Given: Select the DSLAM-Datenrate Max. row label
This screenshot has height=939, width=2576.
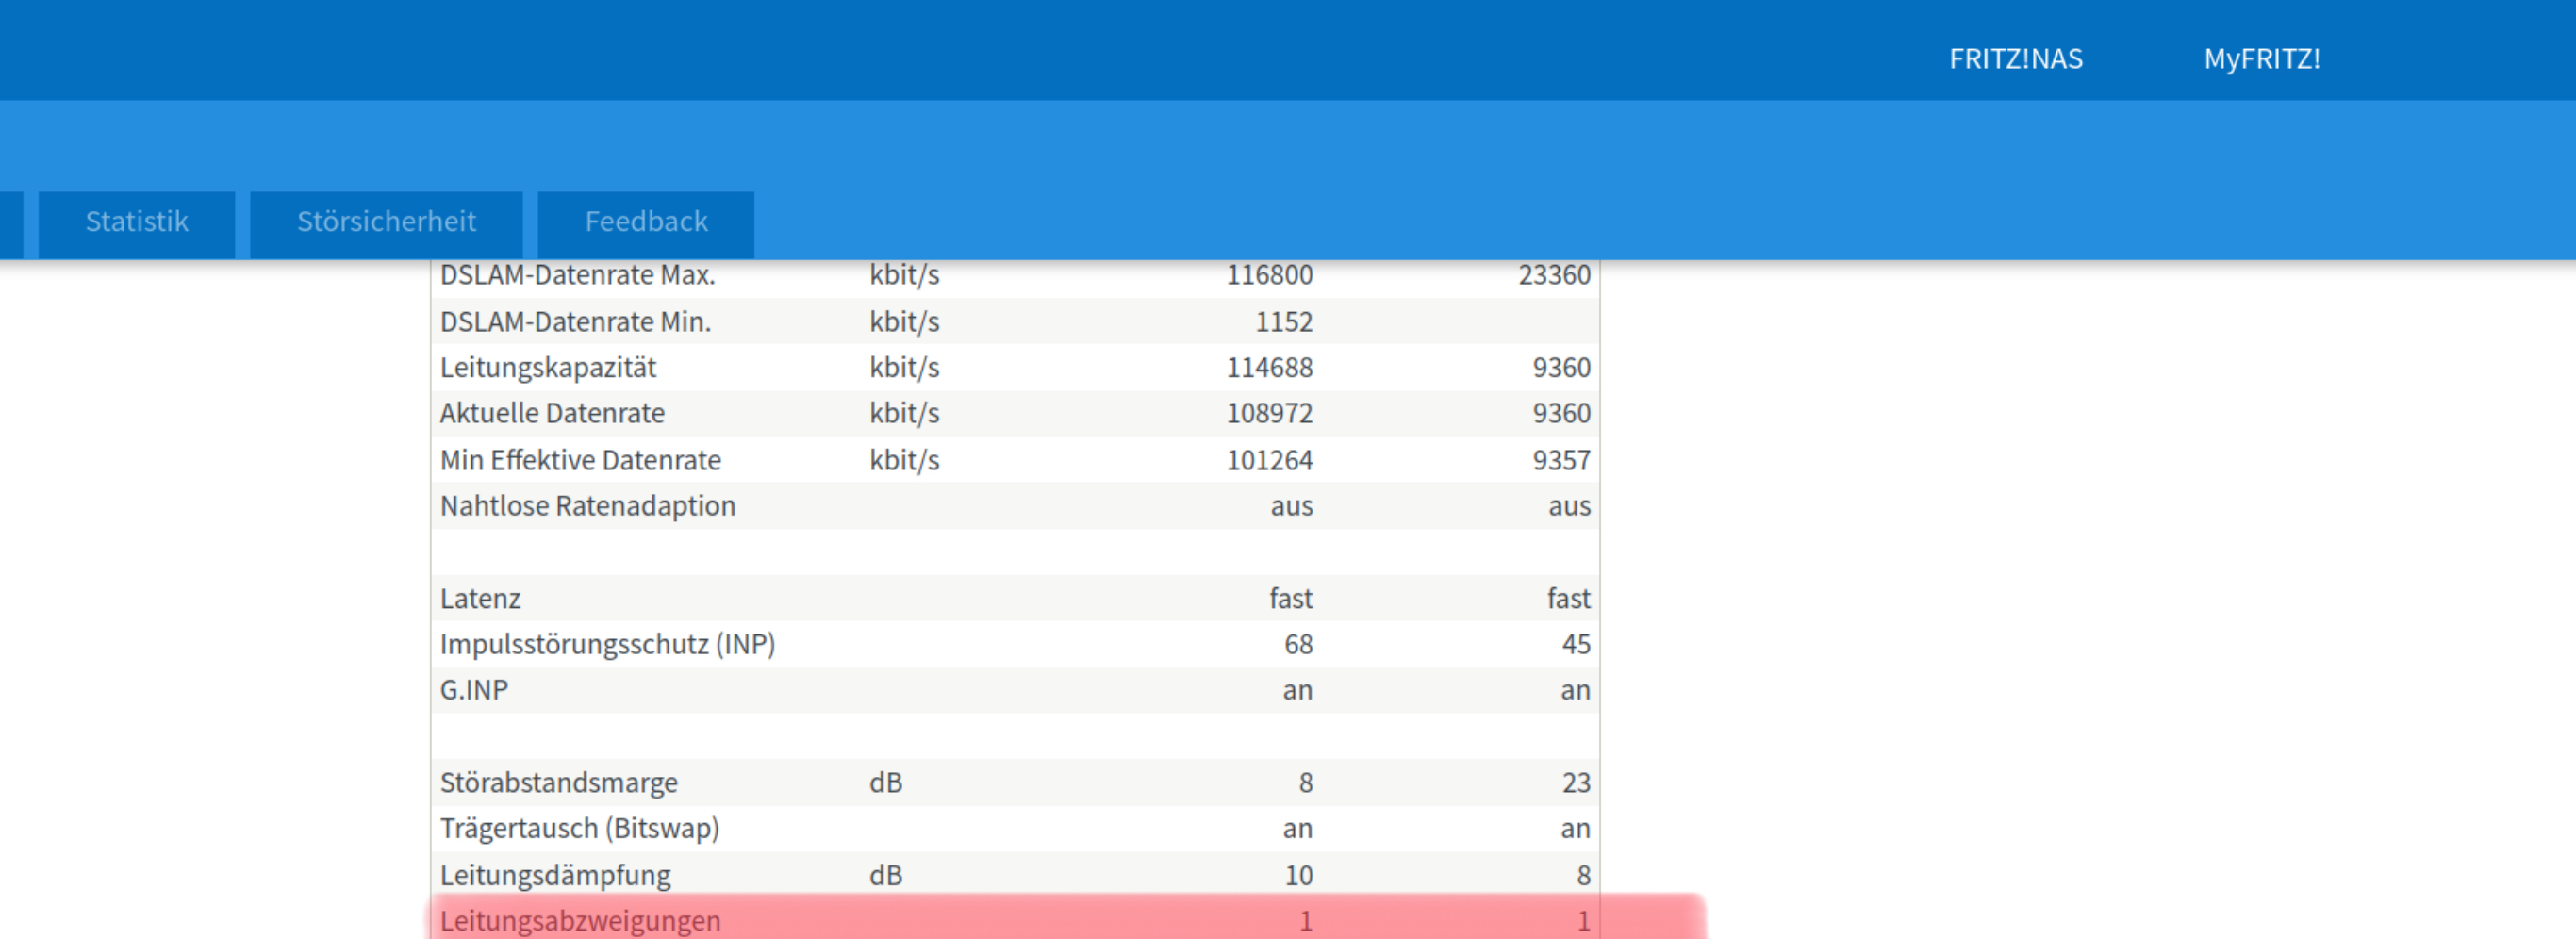Looking at the screenshot, I should tap(577, 275).
